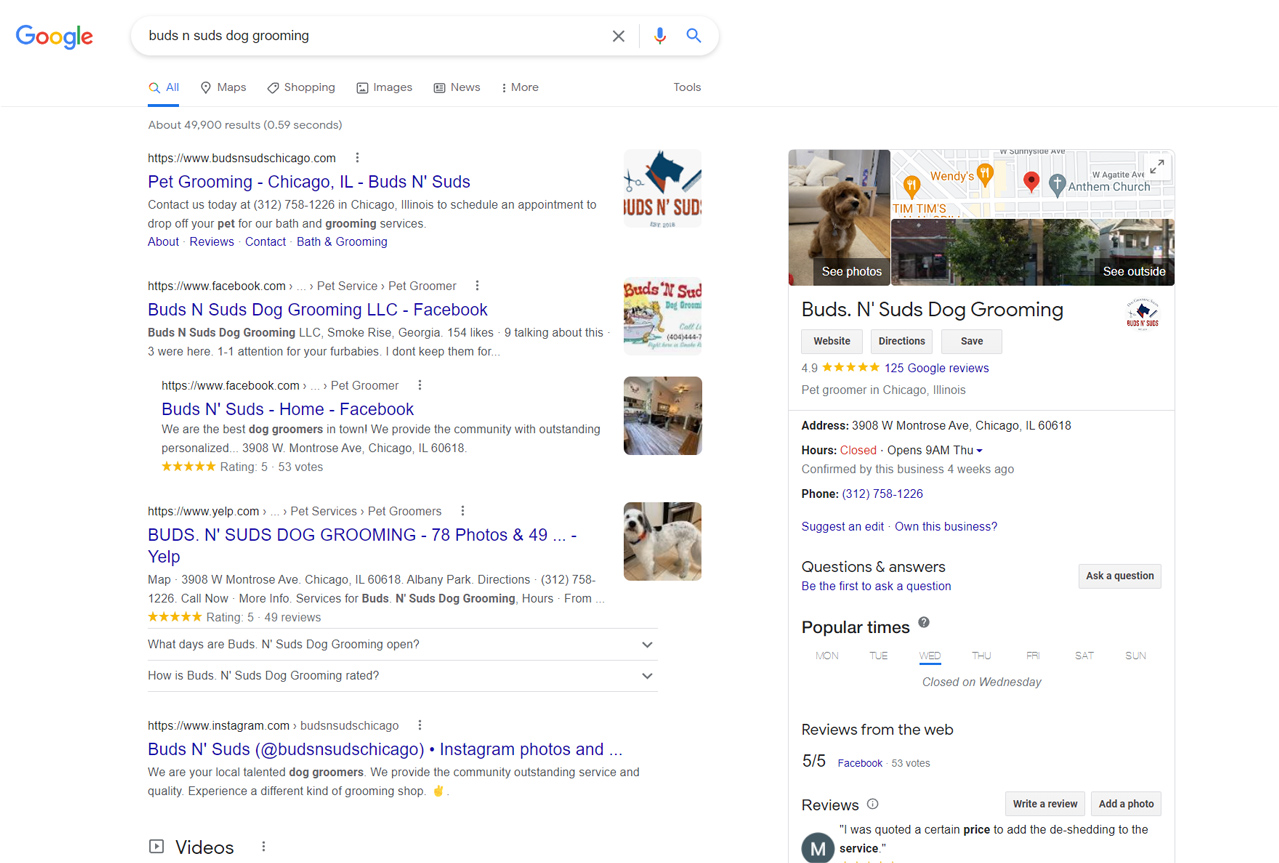Screen dimensions: 1279x863
Task: Switch to the News tab
Action: [456, 88]
